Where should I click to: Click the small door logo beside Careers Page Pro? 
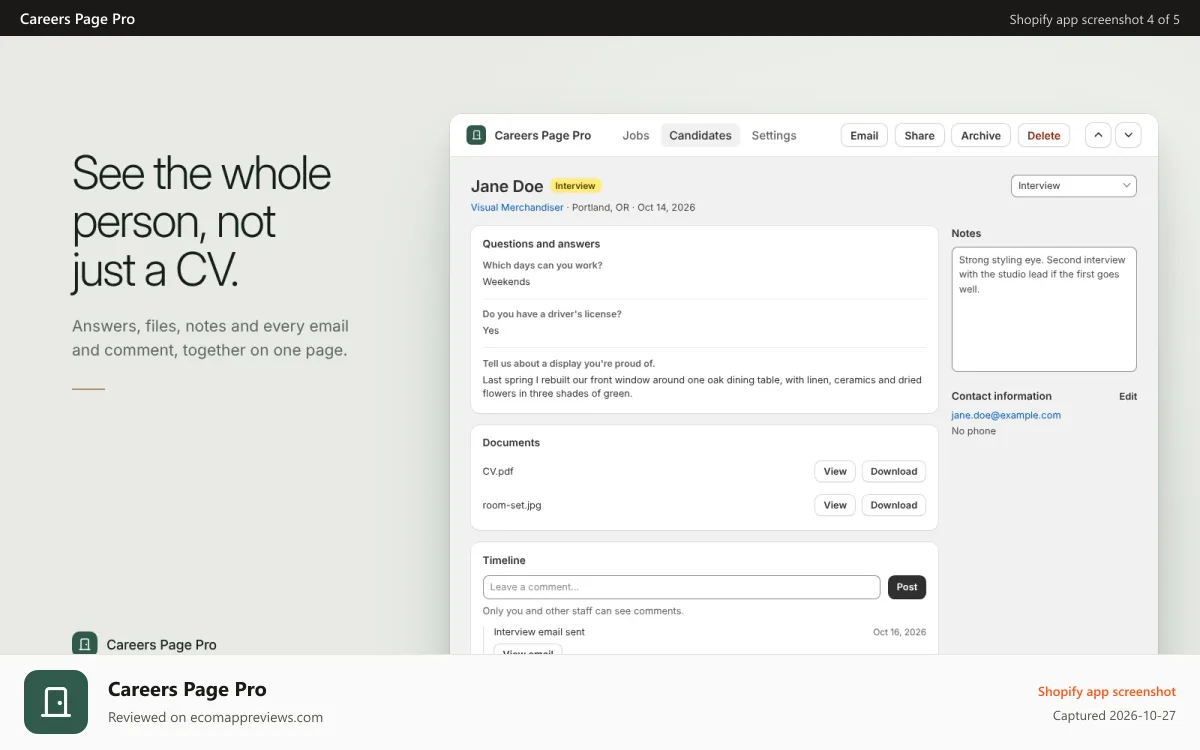(x=84, y=643)
